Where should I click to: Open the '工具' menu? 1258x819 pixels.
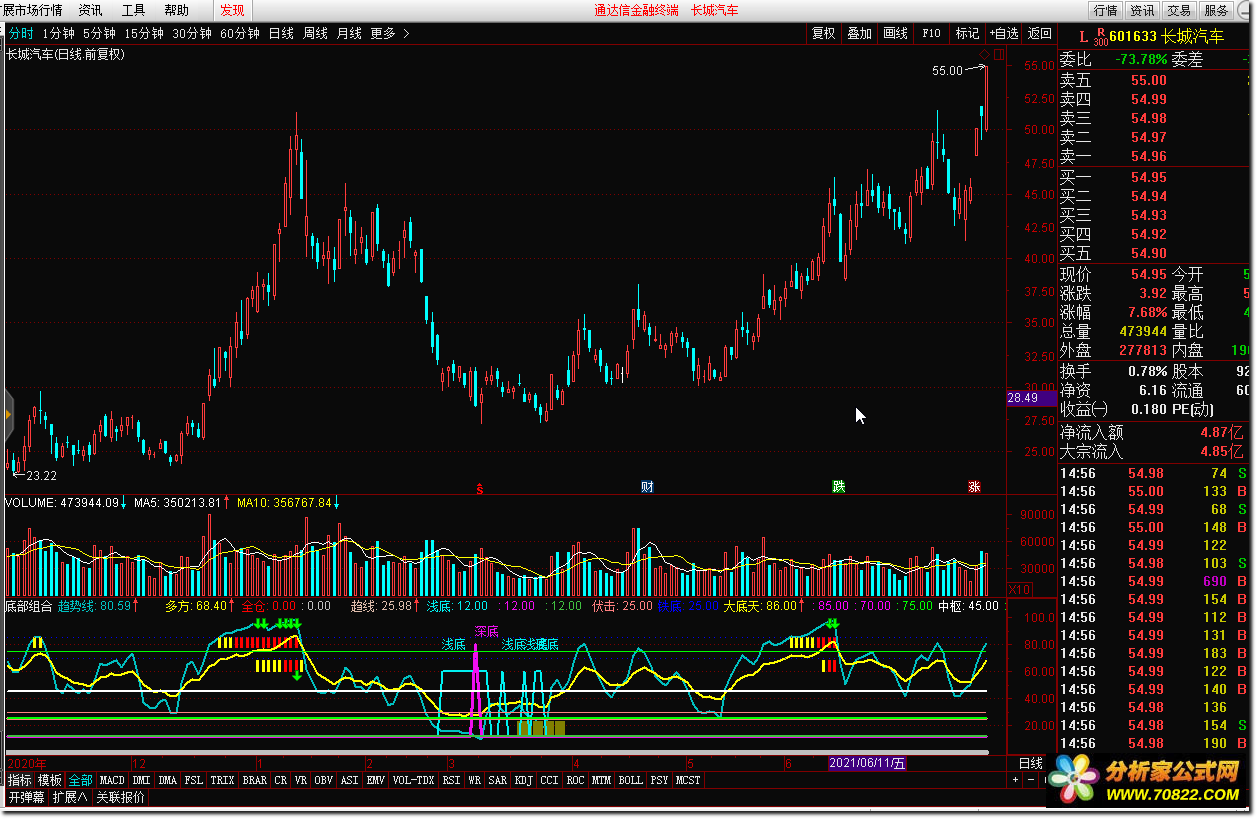[x=133, y=10]
